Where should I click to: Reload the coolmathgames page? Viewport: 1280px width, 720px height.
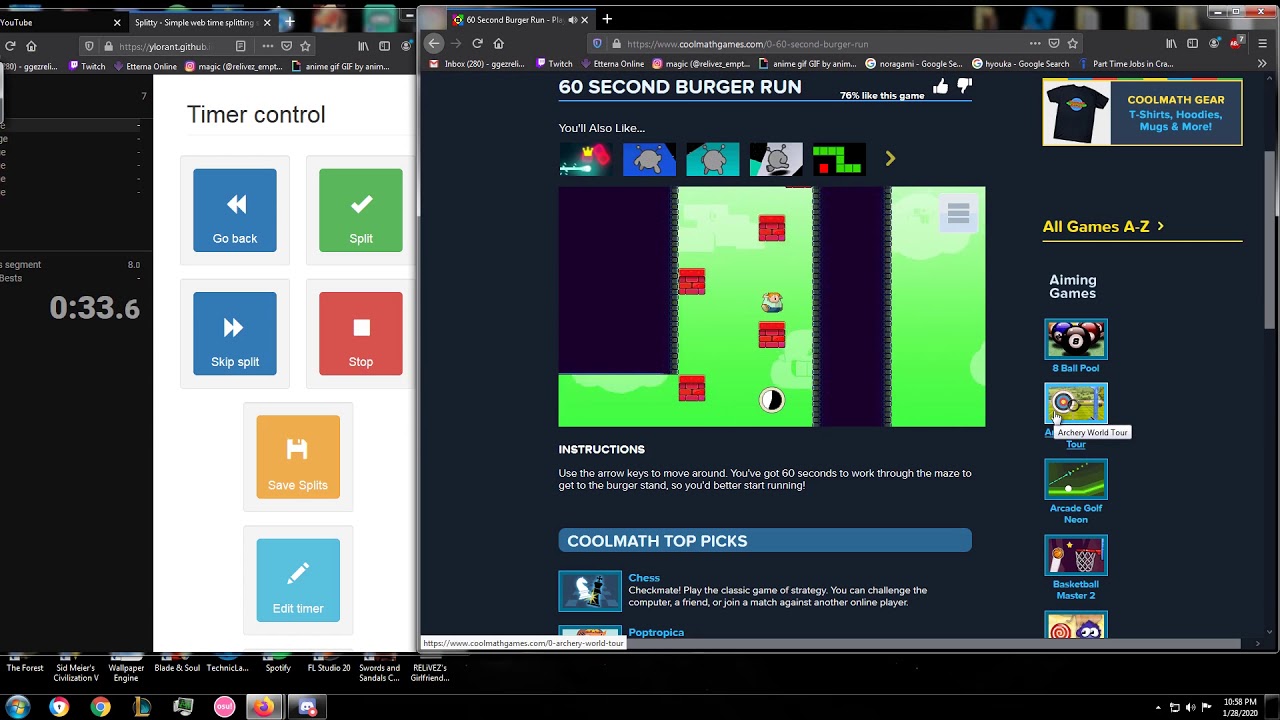click(x=477, y=43)
